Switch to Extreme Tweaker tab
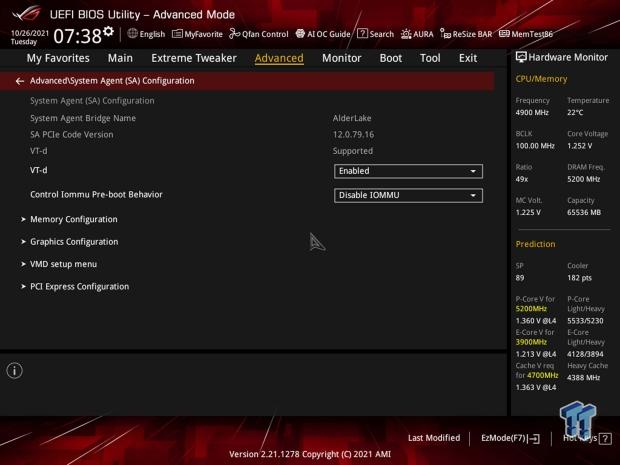 [x=194, y=58]
